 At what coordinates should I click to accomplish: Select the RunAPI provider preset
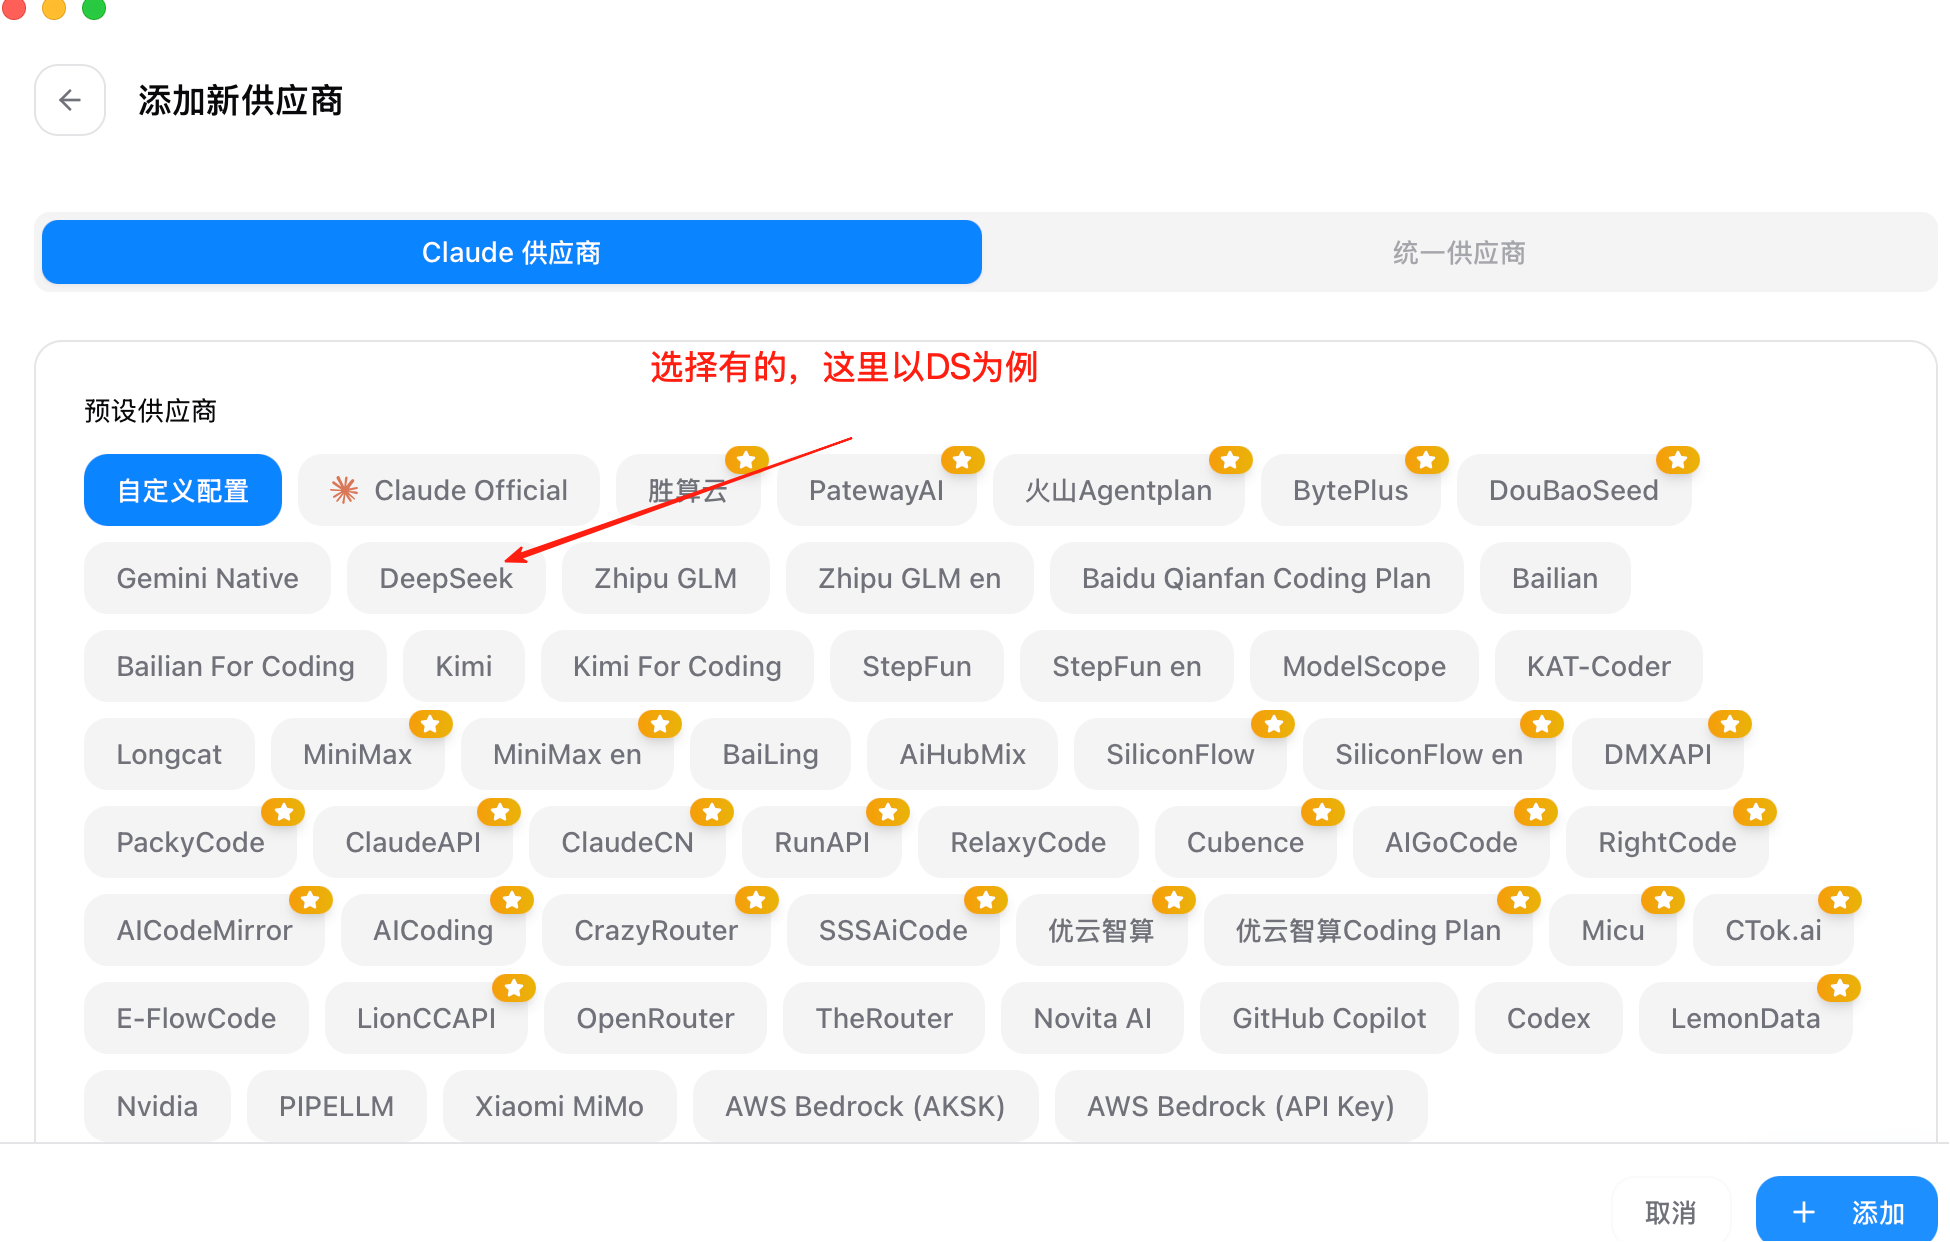coord(822,842)
